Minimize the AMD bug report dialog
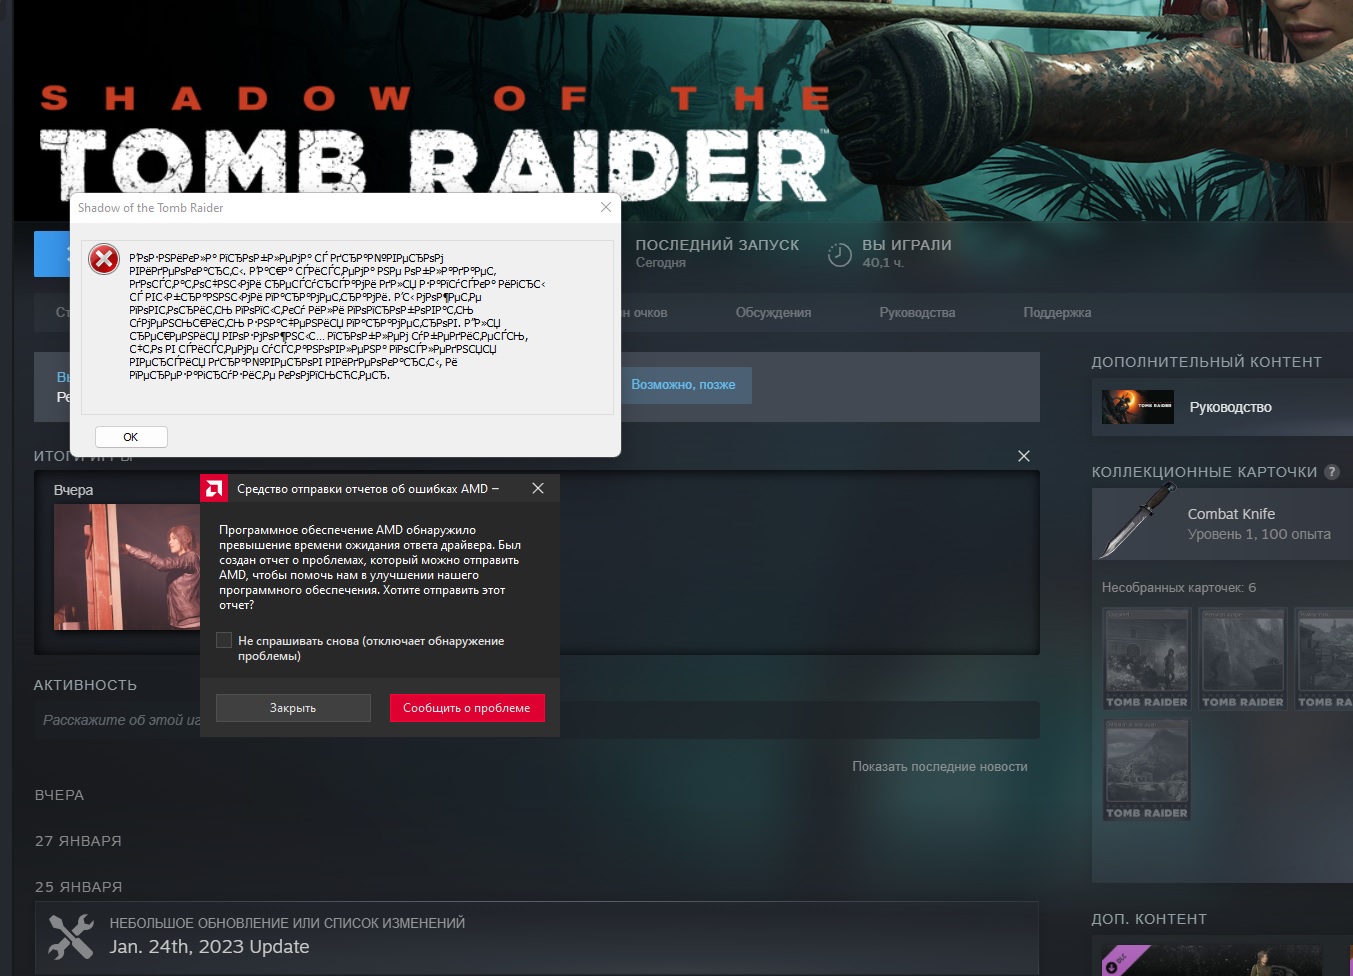Screen dimensions: 1353x976 point(496,488)
